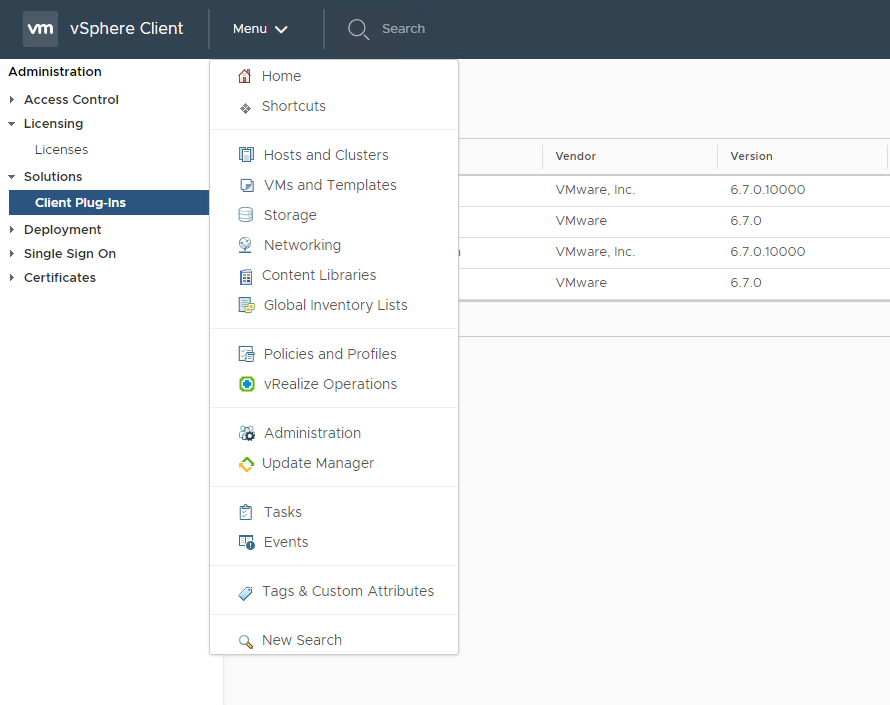890x705 pixels.
Task: Click the VMs and Templates icon
Action: (x=246, y=185)
